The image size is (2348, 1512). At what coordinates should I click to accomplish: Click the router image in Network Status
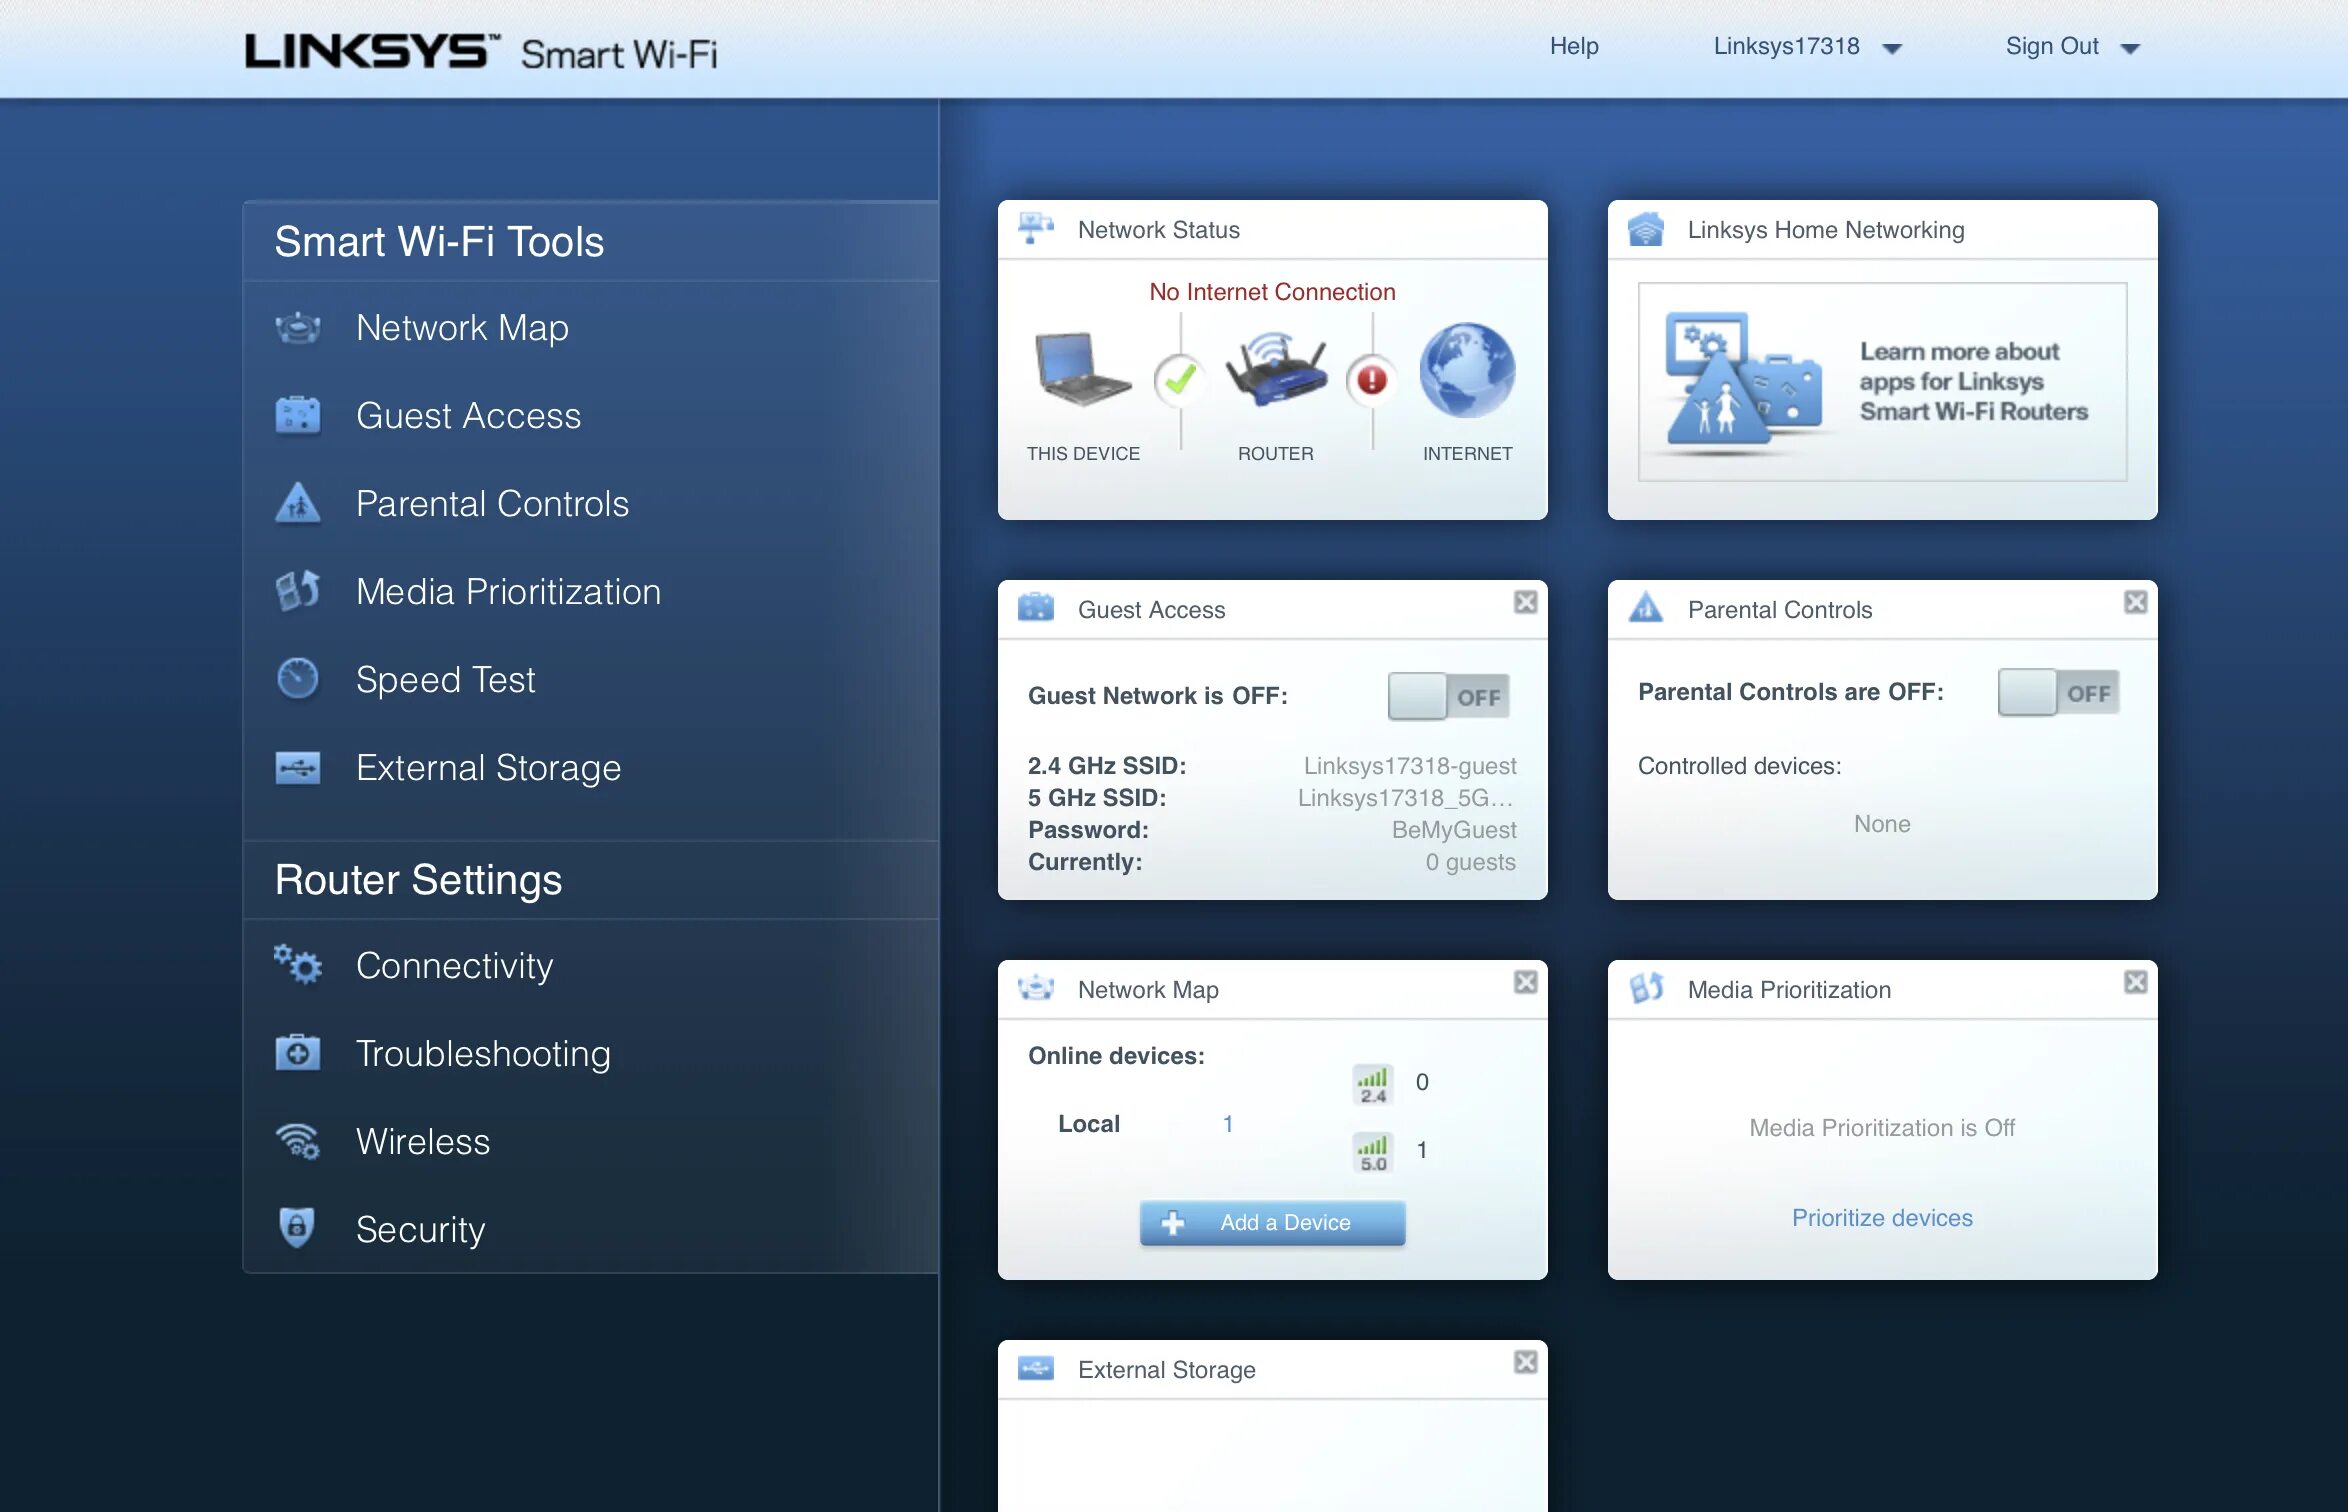pyautogui.click(x=1276, y=370)
